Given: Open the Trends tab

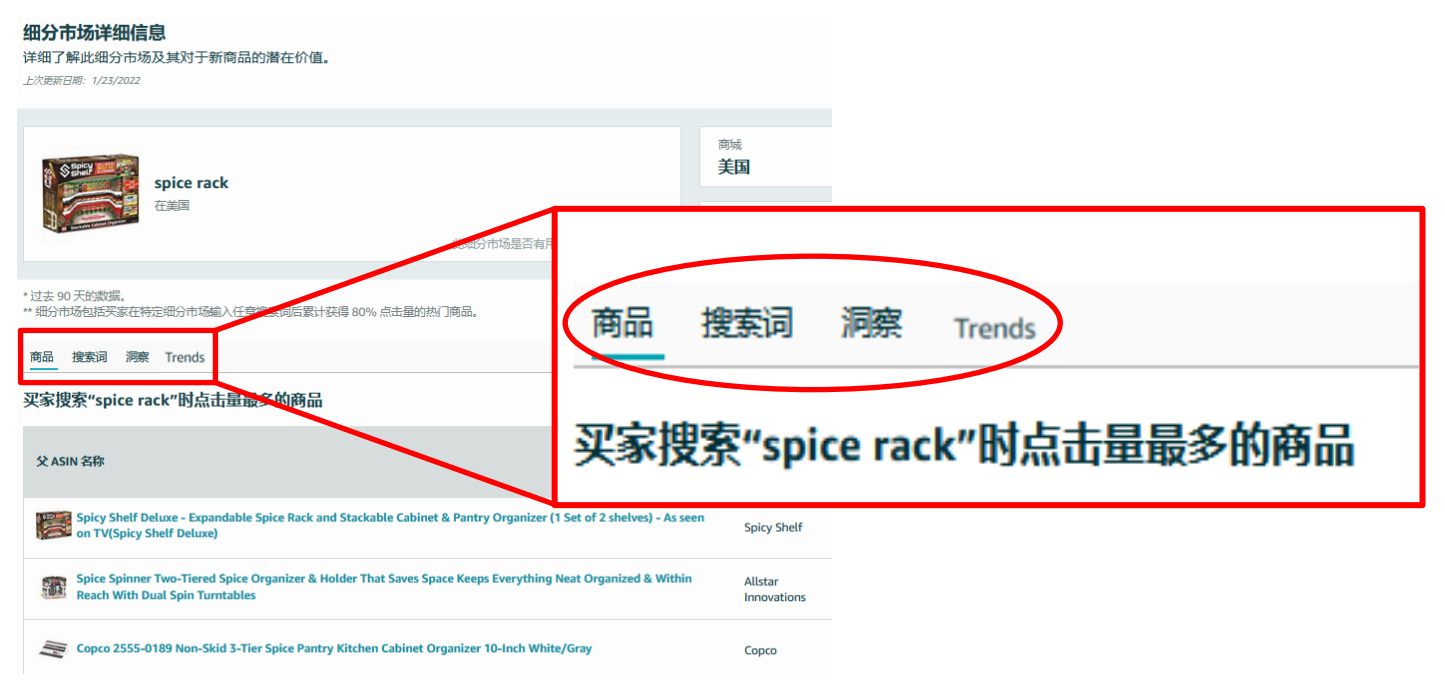Looking at the screenshot, I should [185, 357].
